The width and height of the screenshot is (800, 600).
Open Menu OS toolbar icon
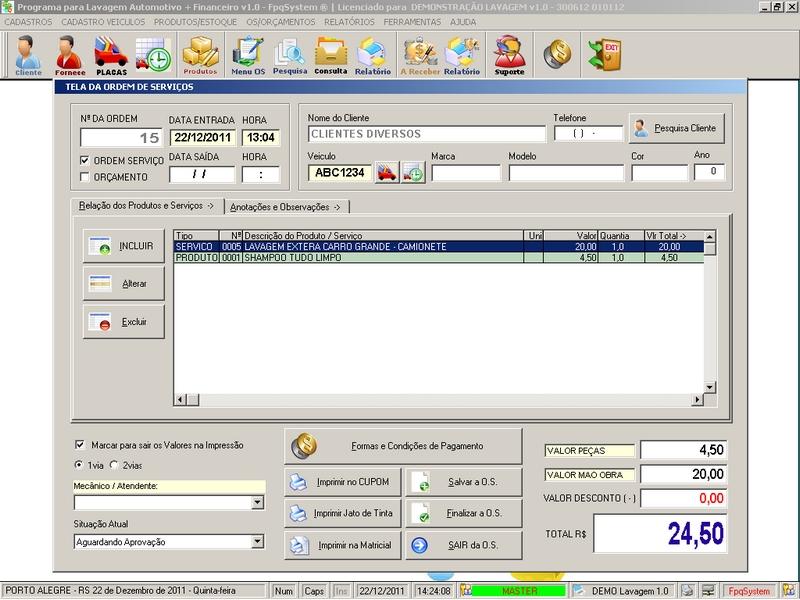tap(247, 54)
